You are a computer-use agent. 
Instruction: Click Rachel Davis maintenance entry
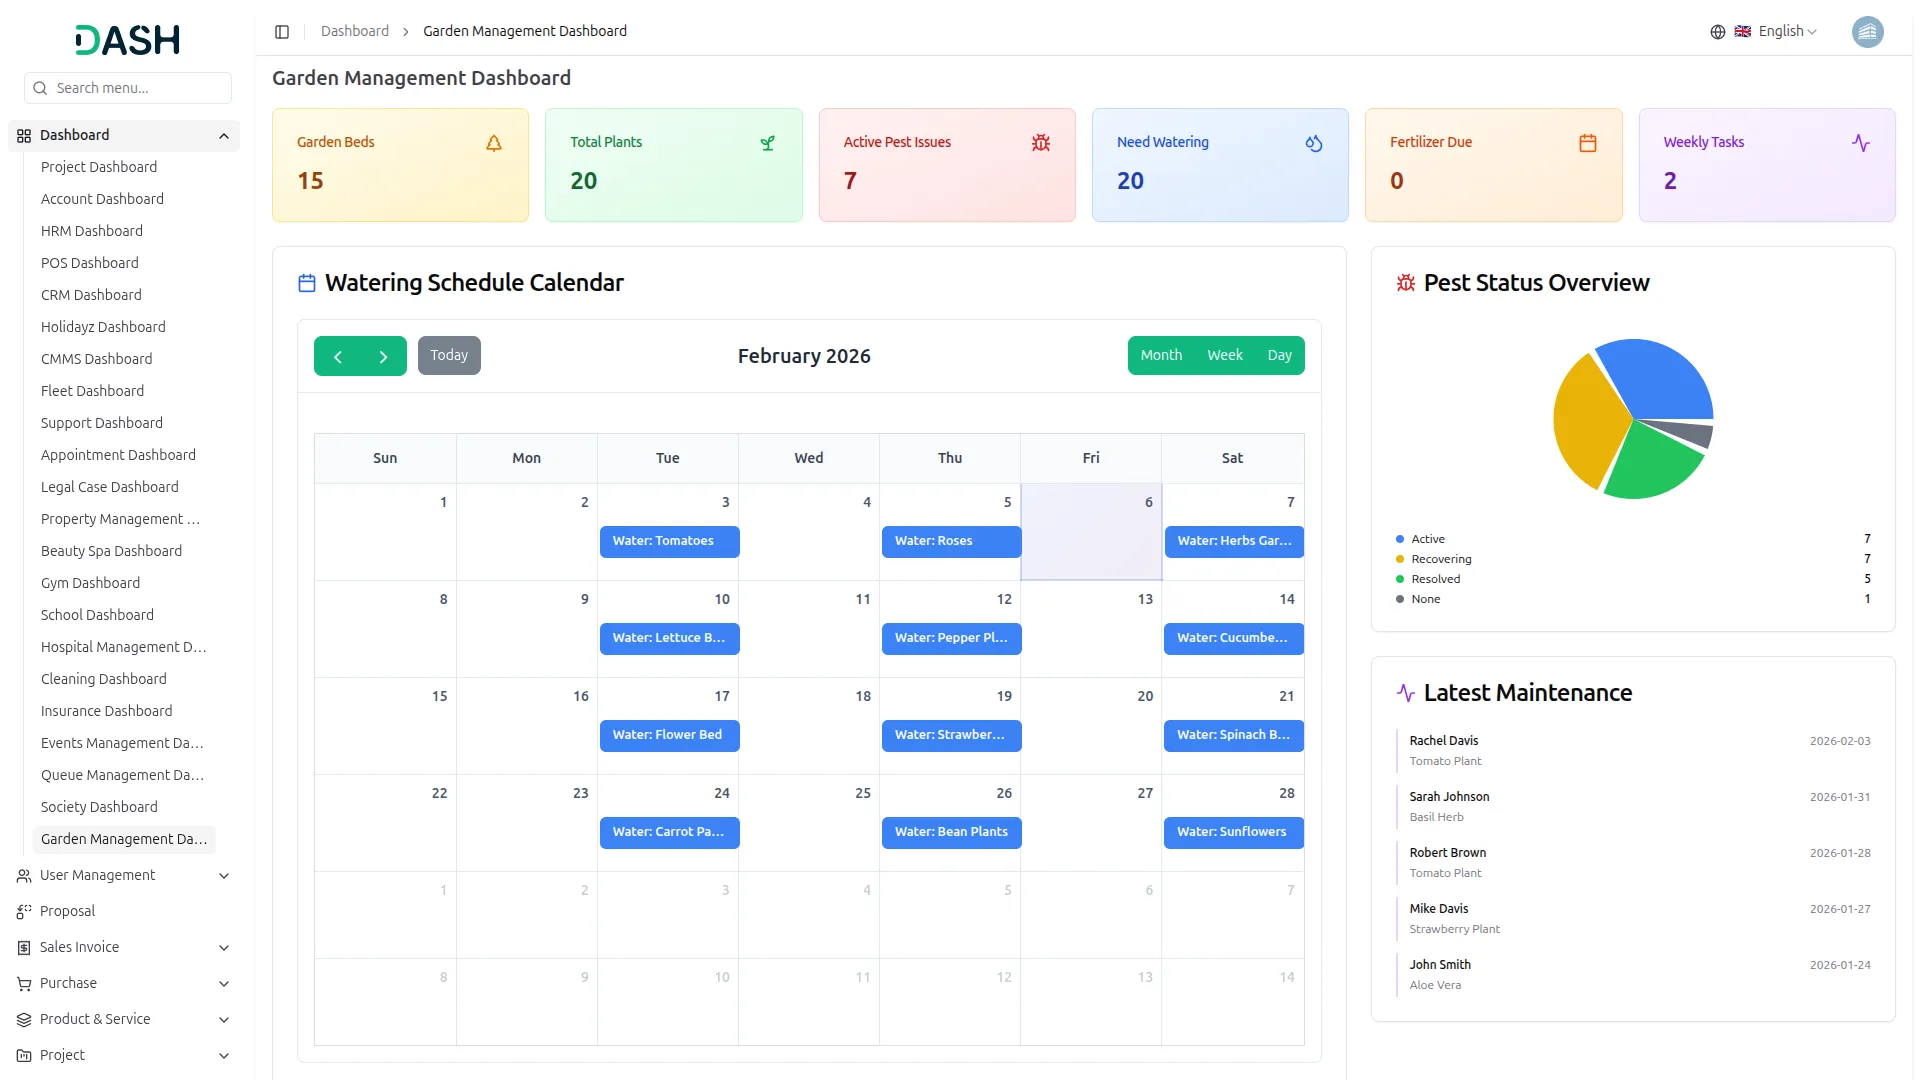coord(1634,751)
